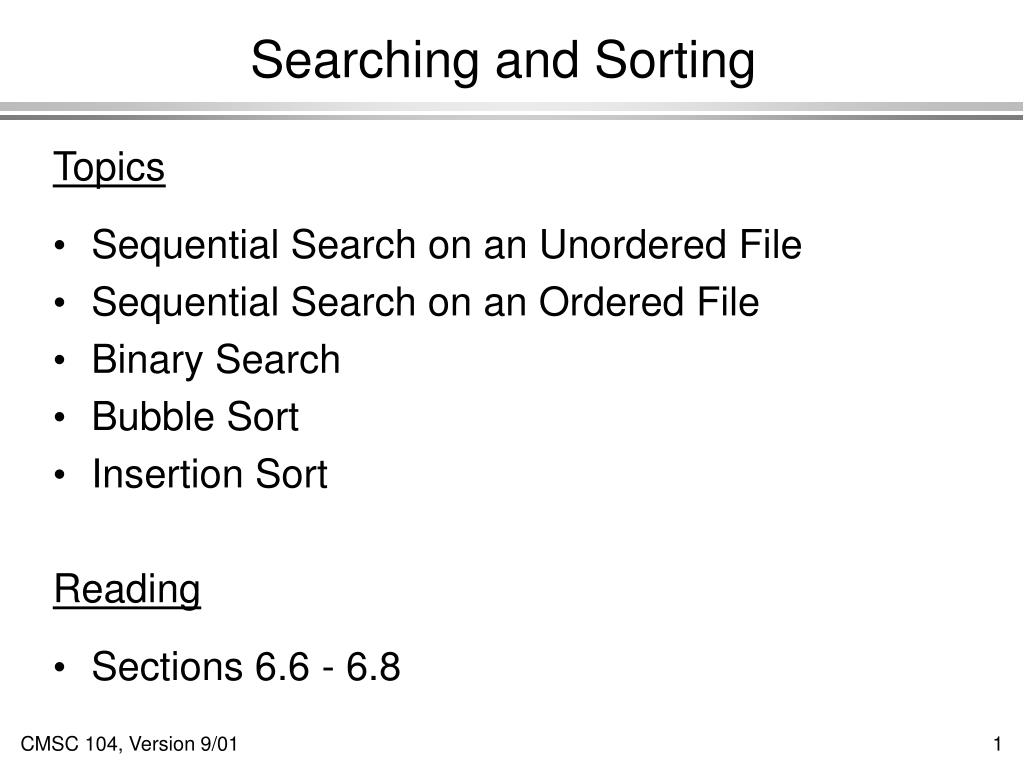The width and height of the screenshot is (1024, 768).
Task: Click the gray divider bar under title
Action: [x=512, y=111]
